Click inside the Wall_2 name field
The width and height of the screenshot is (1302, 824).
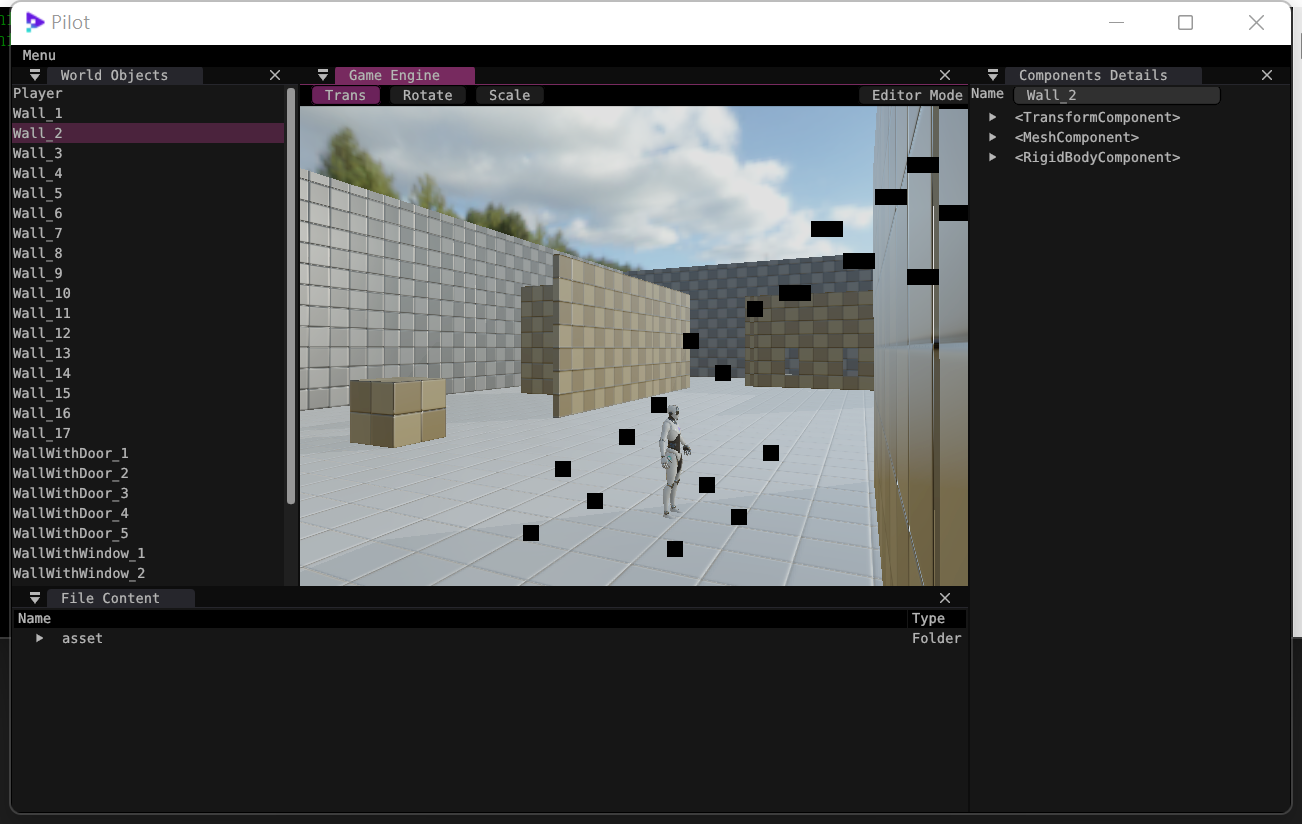coord(1116,94)
